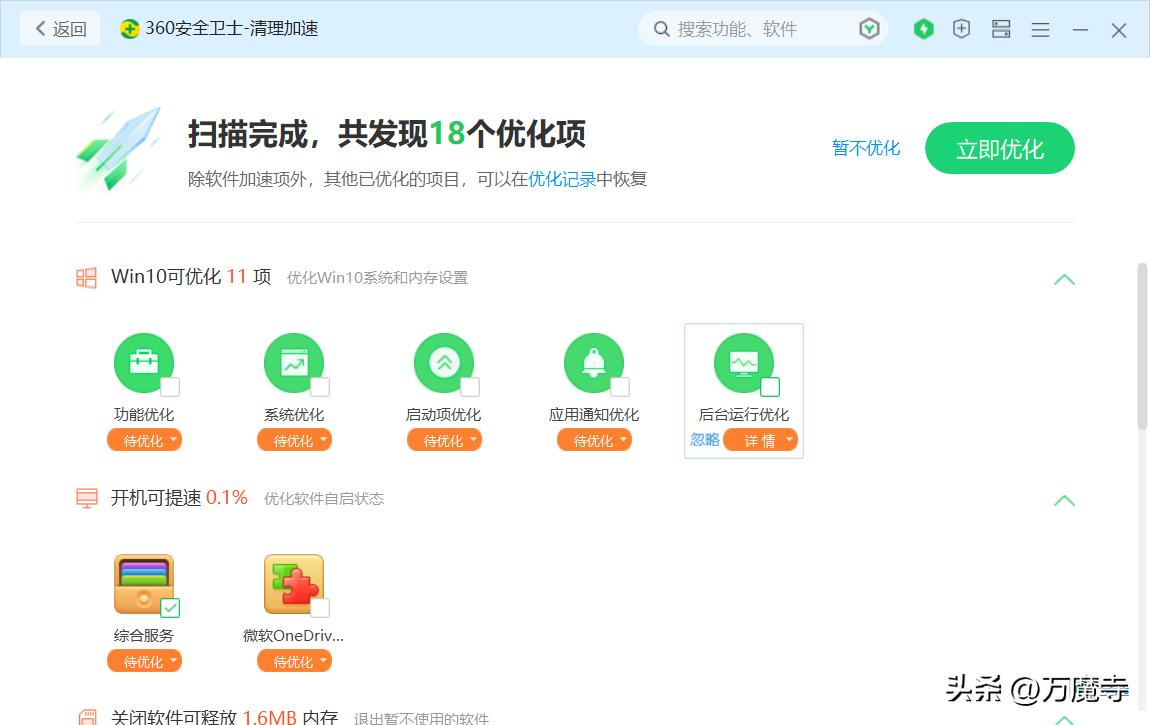Screen dimensions: 1150x725
Task: Toggle the security shield inside search box
Action: click(869, 29)
